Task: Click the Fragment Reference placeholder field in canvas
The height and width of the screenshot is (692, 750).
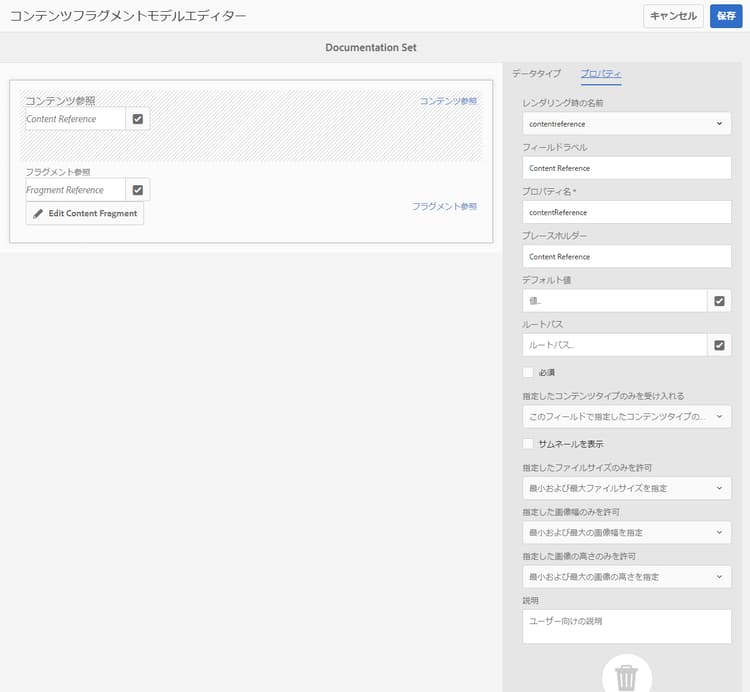Action: click(76, 190)
